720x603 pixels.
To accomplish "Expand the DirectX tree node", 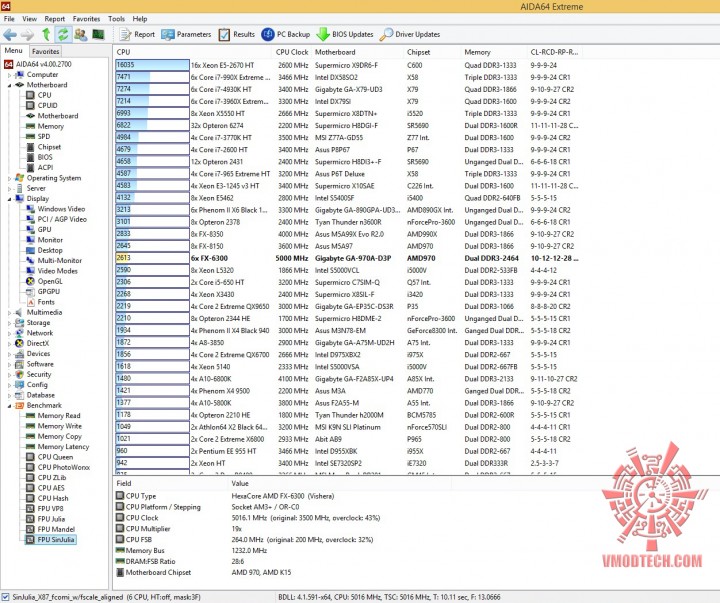I will (9, 344).
